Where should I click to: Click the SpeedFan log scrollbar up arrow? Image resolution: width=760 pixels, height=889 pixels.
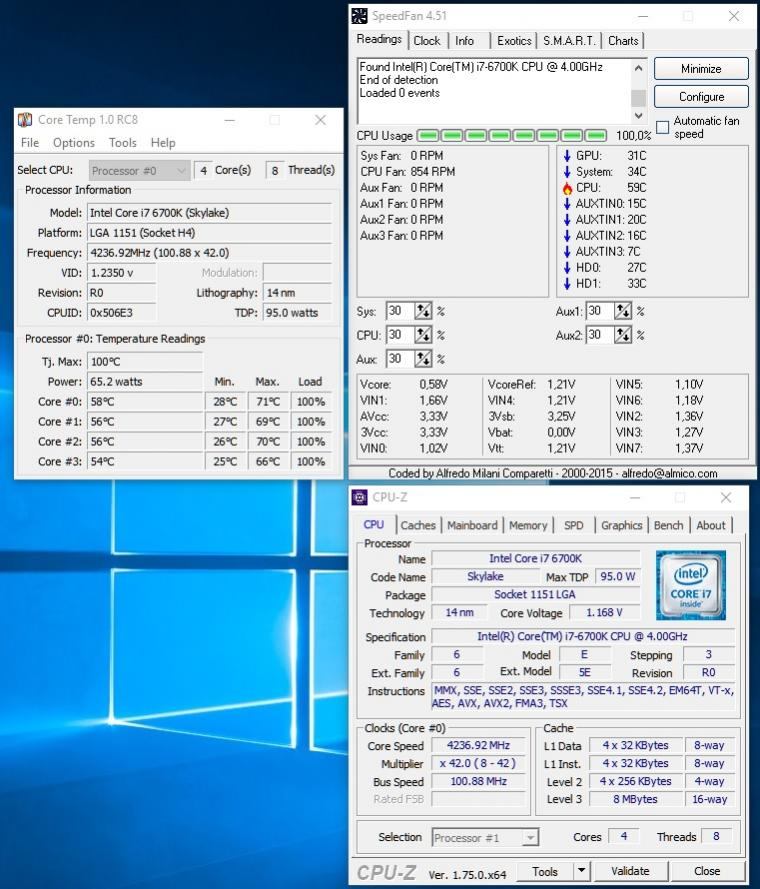[x=638, y=68]
